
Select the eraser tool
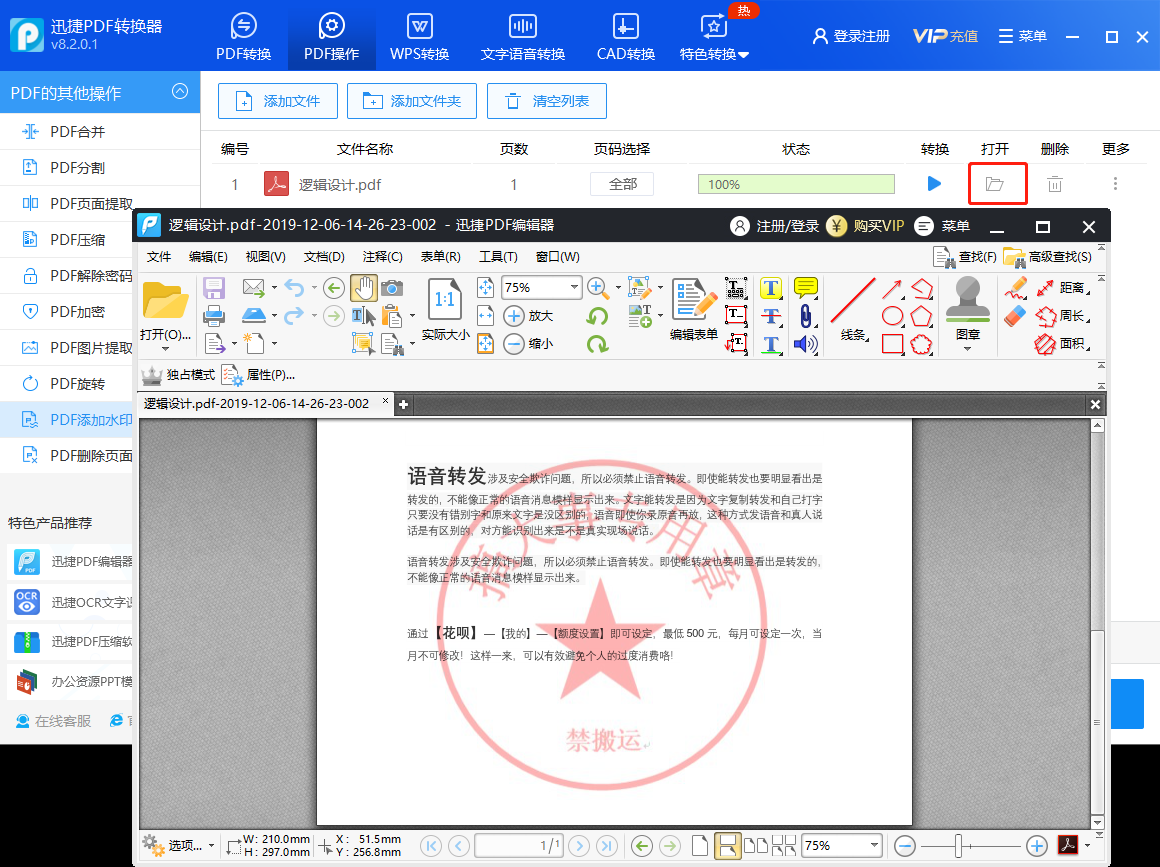coord(1016,316)
